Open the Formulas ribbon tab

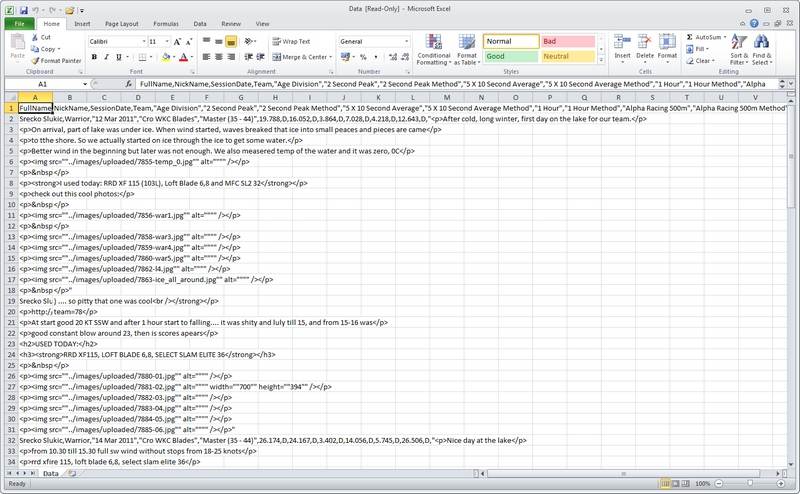[x=166, y=22]
